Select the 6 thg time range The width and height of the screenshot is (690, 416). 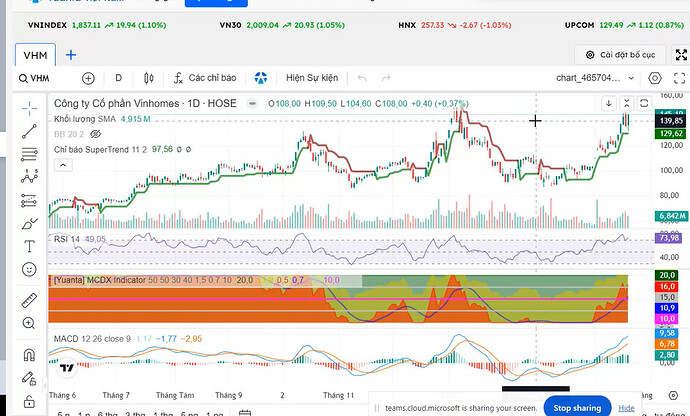tap(107, 414)
